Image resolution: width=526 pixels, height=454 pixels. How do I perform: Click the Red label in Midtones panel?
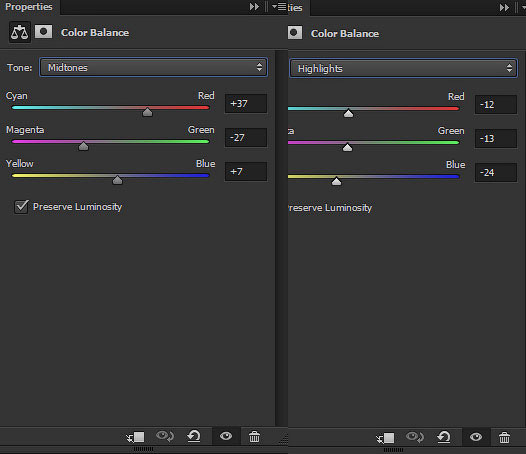206,96
